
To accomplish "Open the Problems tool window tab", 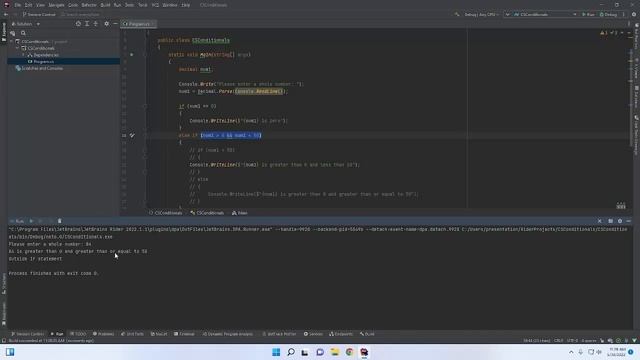I will click(103, 334).
